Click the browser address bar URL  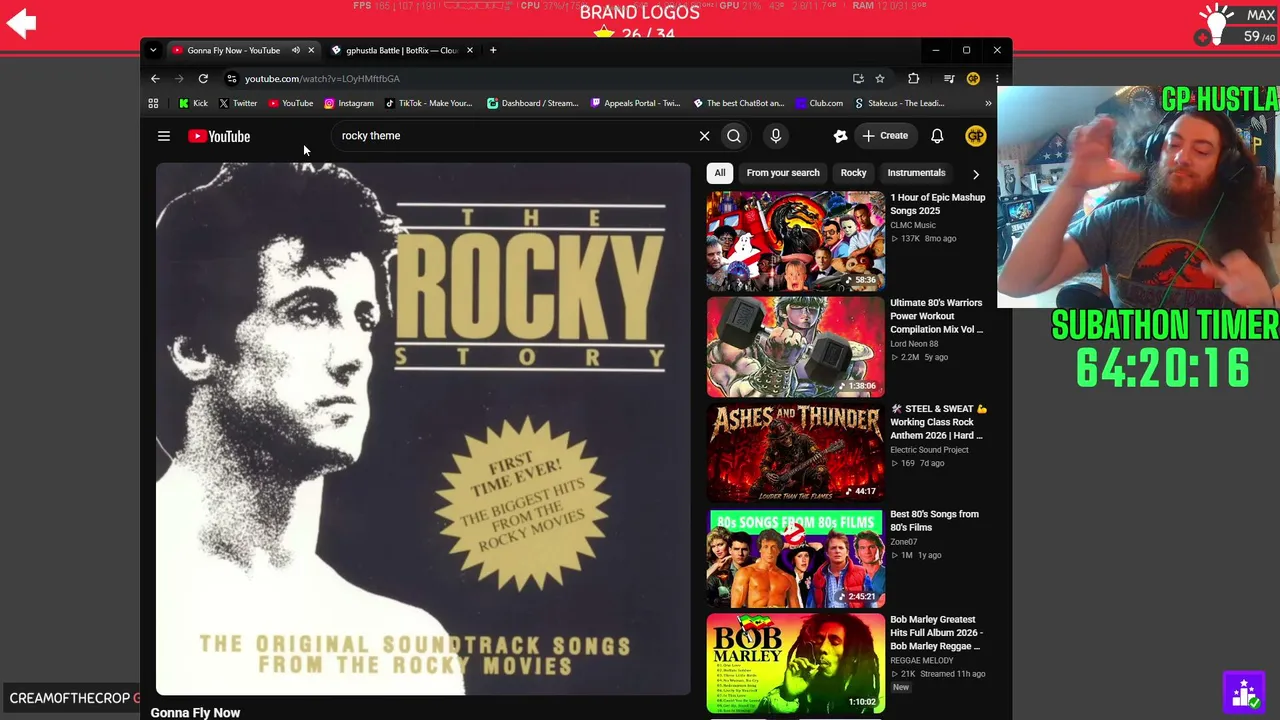(x=322, y=79)
